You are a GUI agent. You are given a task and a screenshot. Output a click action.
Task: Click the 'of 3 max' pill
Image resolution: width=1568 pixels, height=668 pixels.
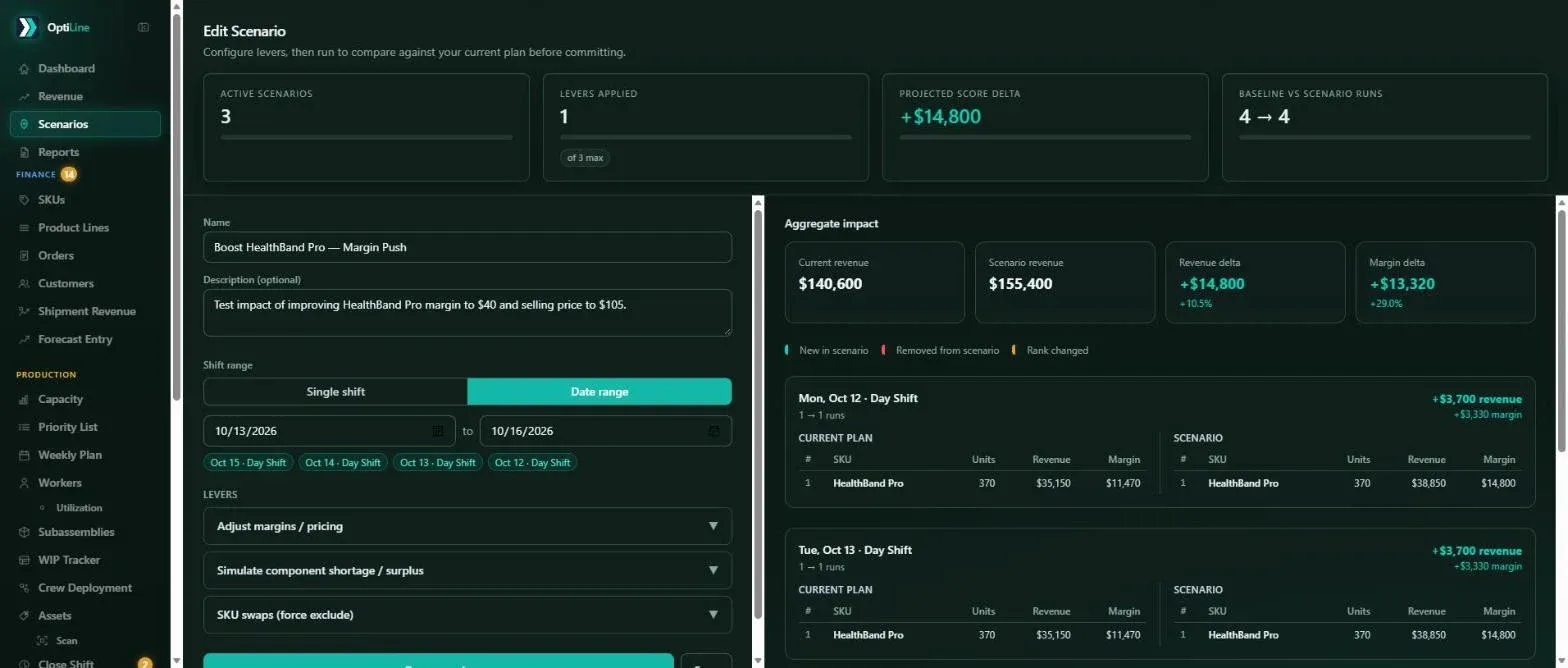click(x=585, y=158)
